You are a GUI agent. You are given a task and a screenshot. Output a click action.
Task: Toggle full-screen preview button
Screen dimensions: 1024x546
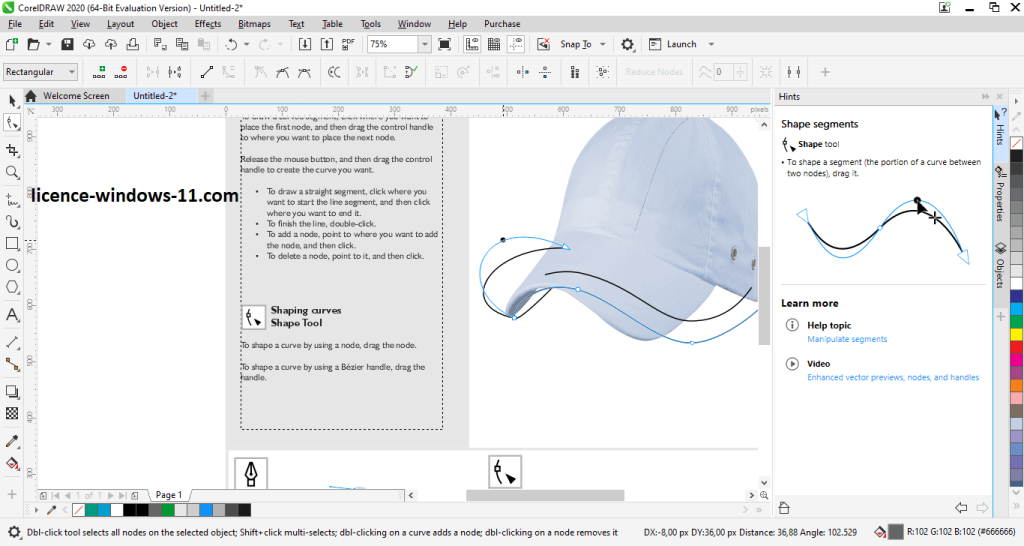(x=445, y=44)
